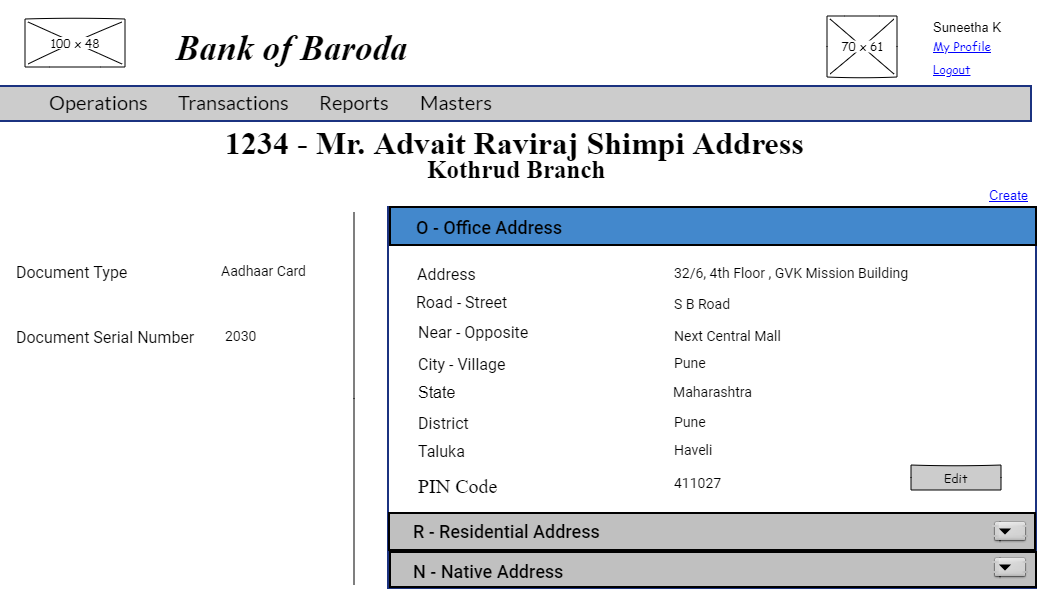Click the City - Village label

pos(461,364)
